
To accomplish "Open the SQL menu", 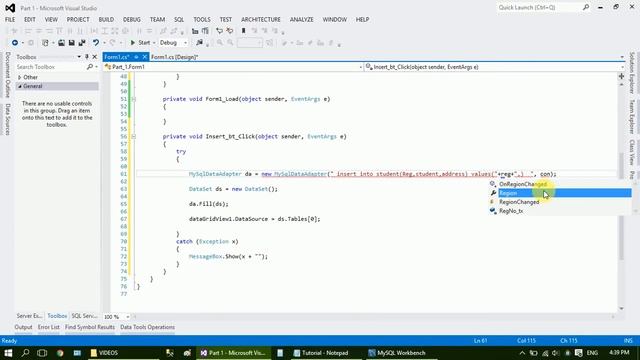I will (x=179, y=19).
